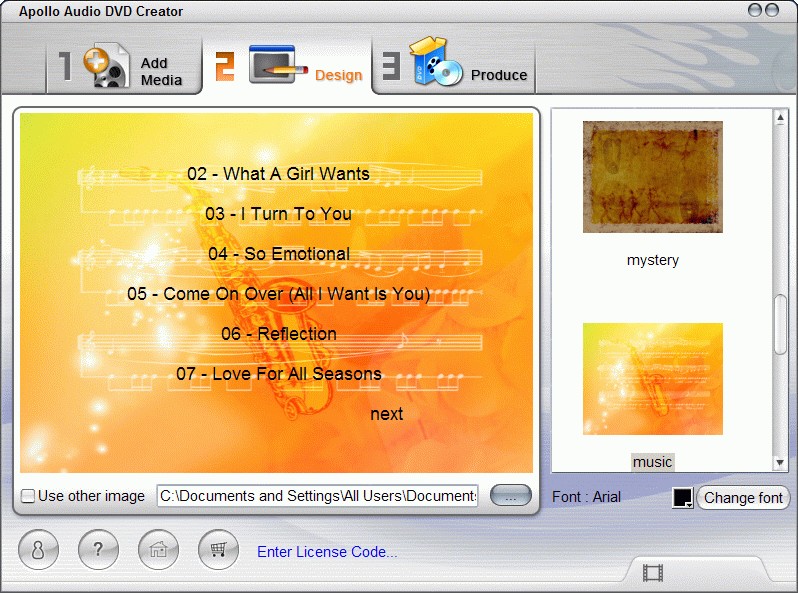Click the film and plus Add Media icon

pos(106,66)
